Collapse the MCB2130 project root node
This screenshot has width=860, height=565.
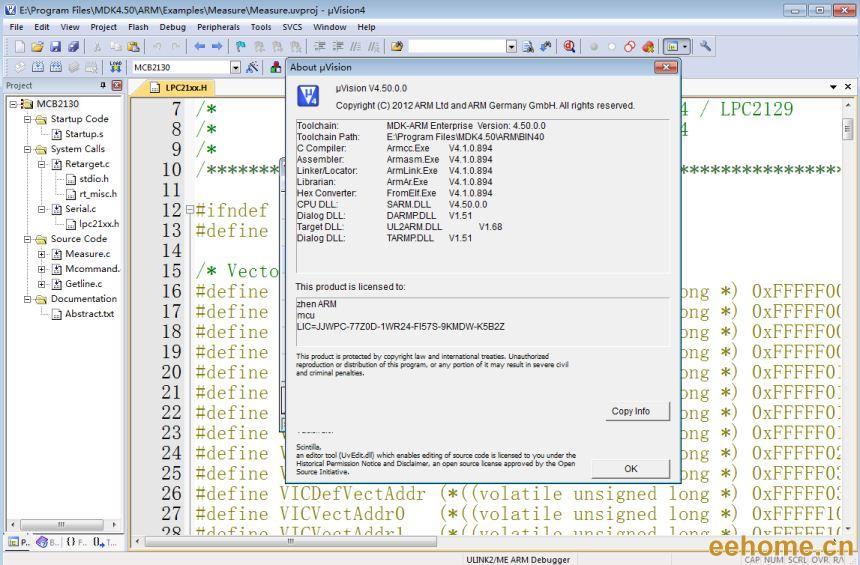(x=13, y=104)
